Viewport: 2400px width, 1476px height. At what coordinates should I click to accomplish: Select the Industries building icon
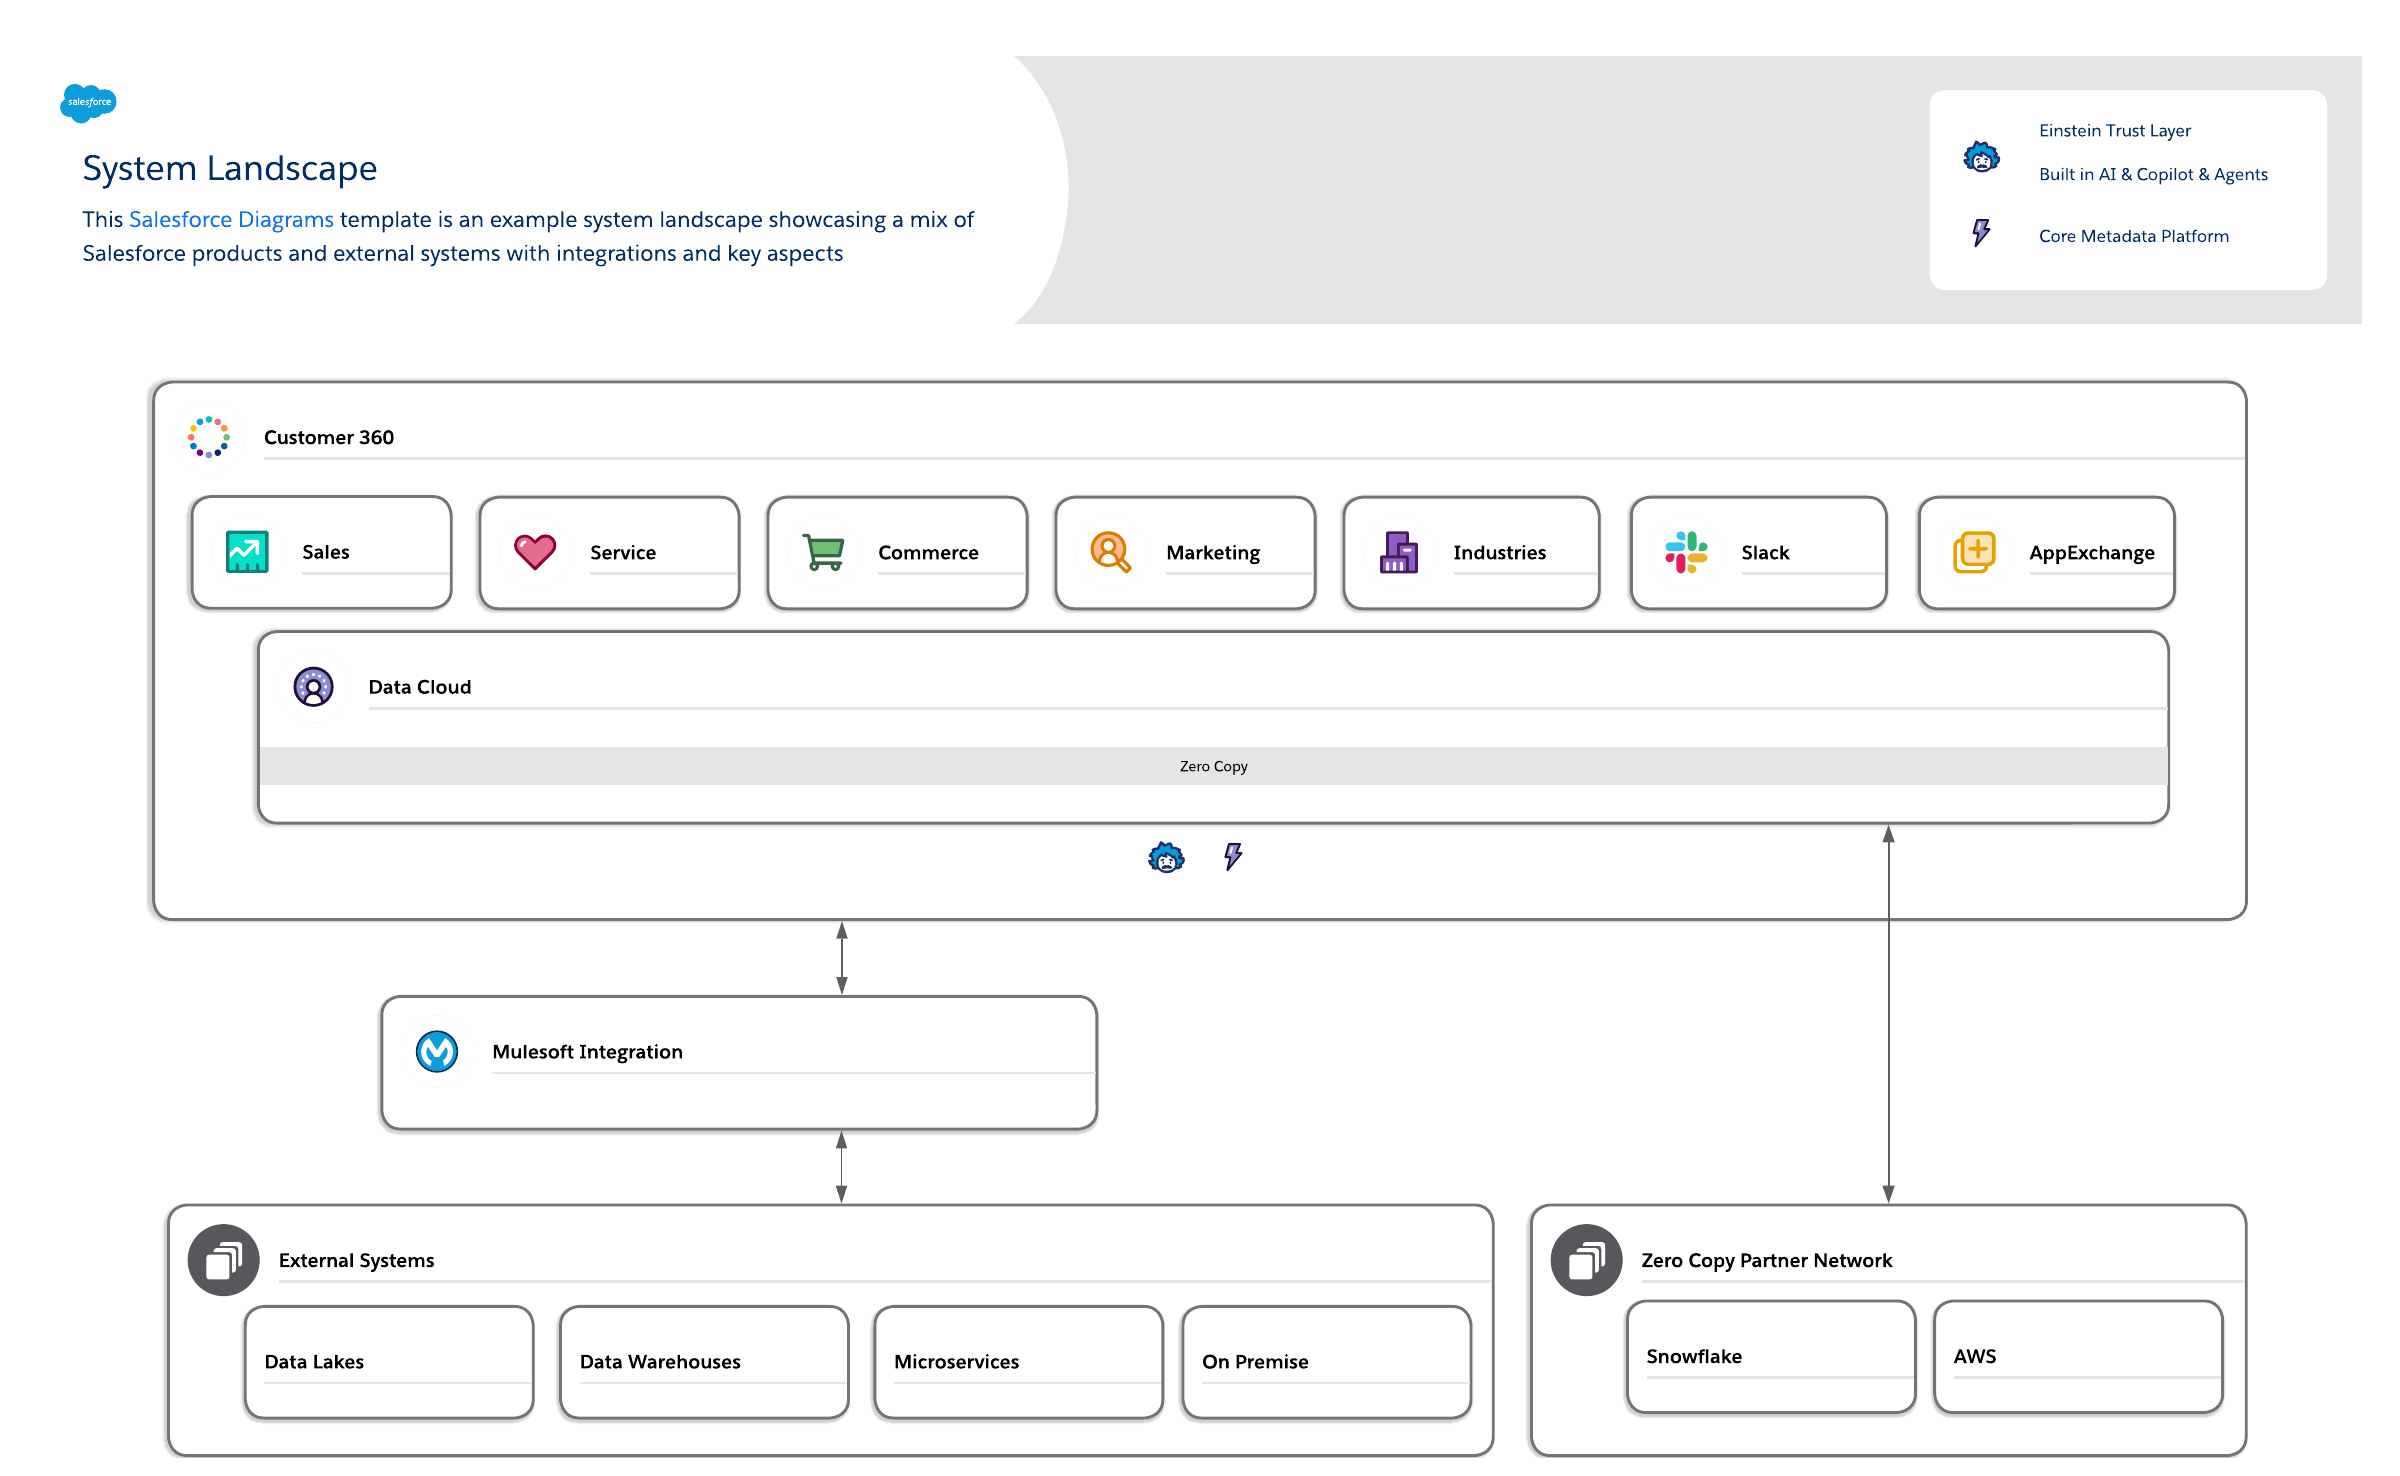1399,552
